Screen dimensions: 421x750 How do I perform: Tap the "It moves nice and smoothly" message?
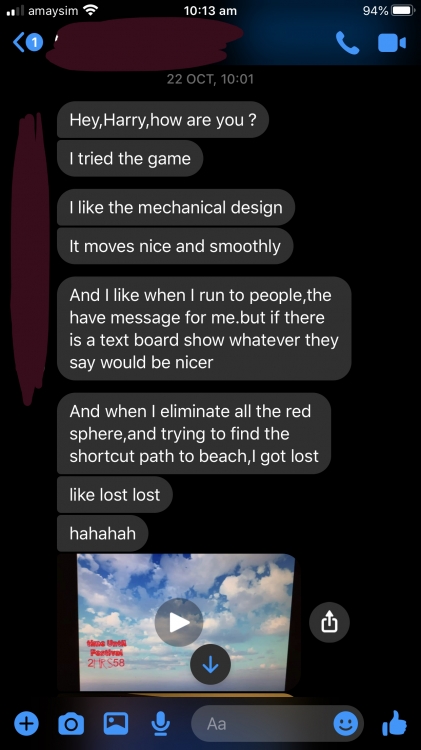(175, 246)
